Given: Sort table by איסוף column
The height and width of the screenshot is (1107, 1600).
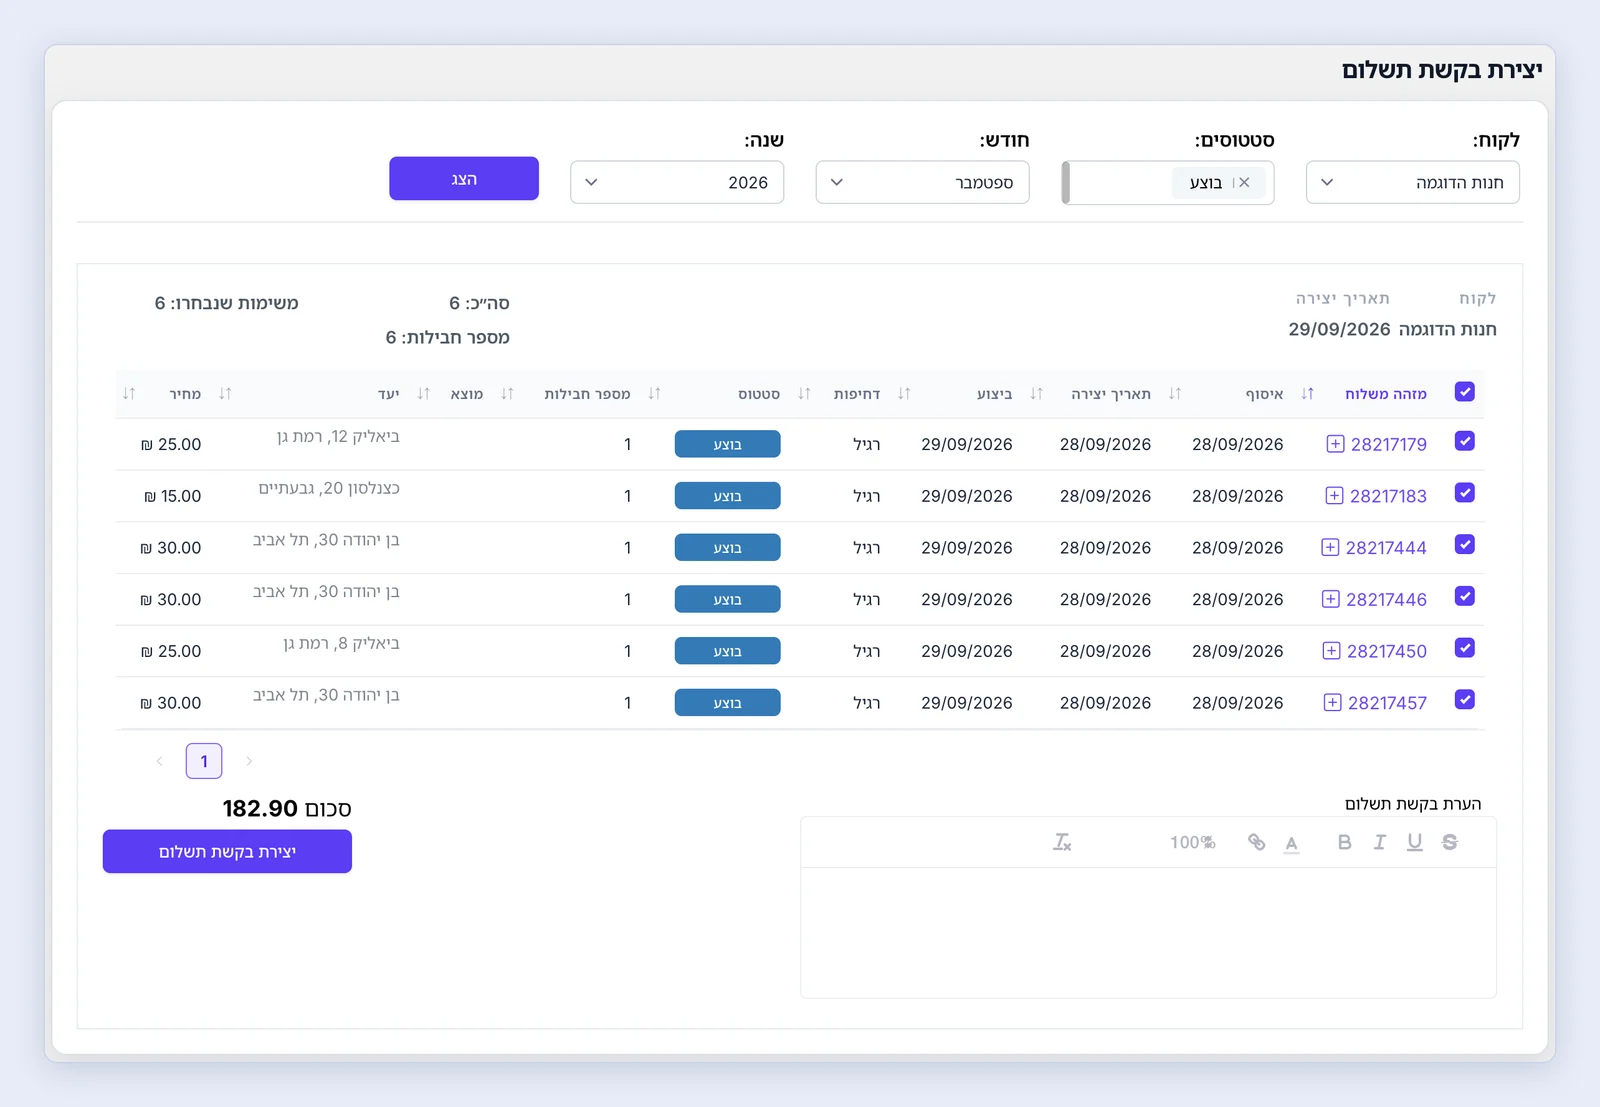Looking at the screenshot, I should click(x=1175, y=394).
